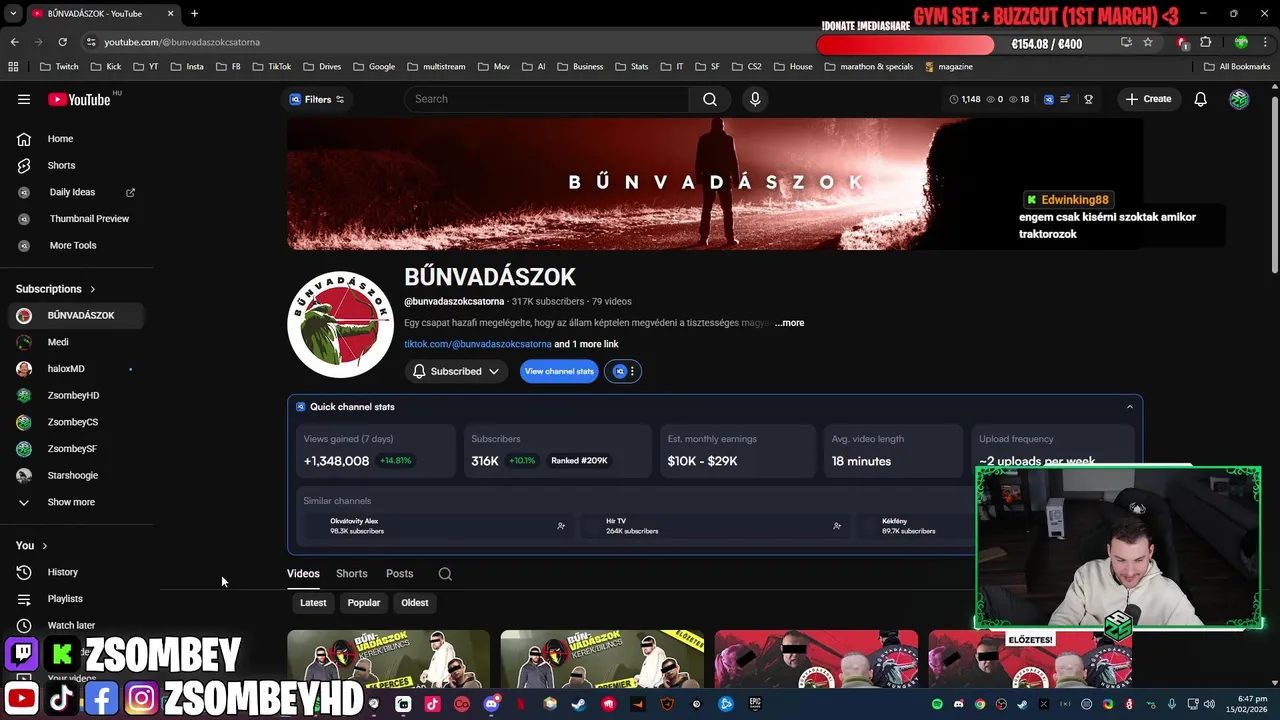Image resolution: width=1280 pixels, height=720 pixels.
Task: Go back with the browser back arrow
Action: [14, 42]
